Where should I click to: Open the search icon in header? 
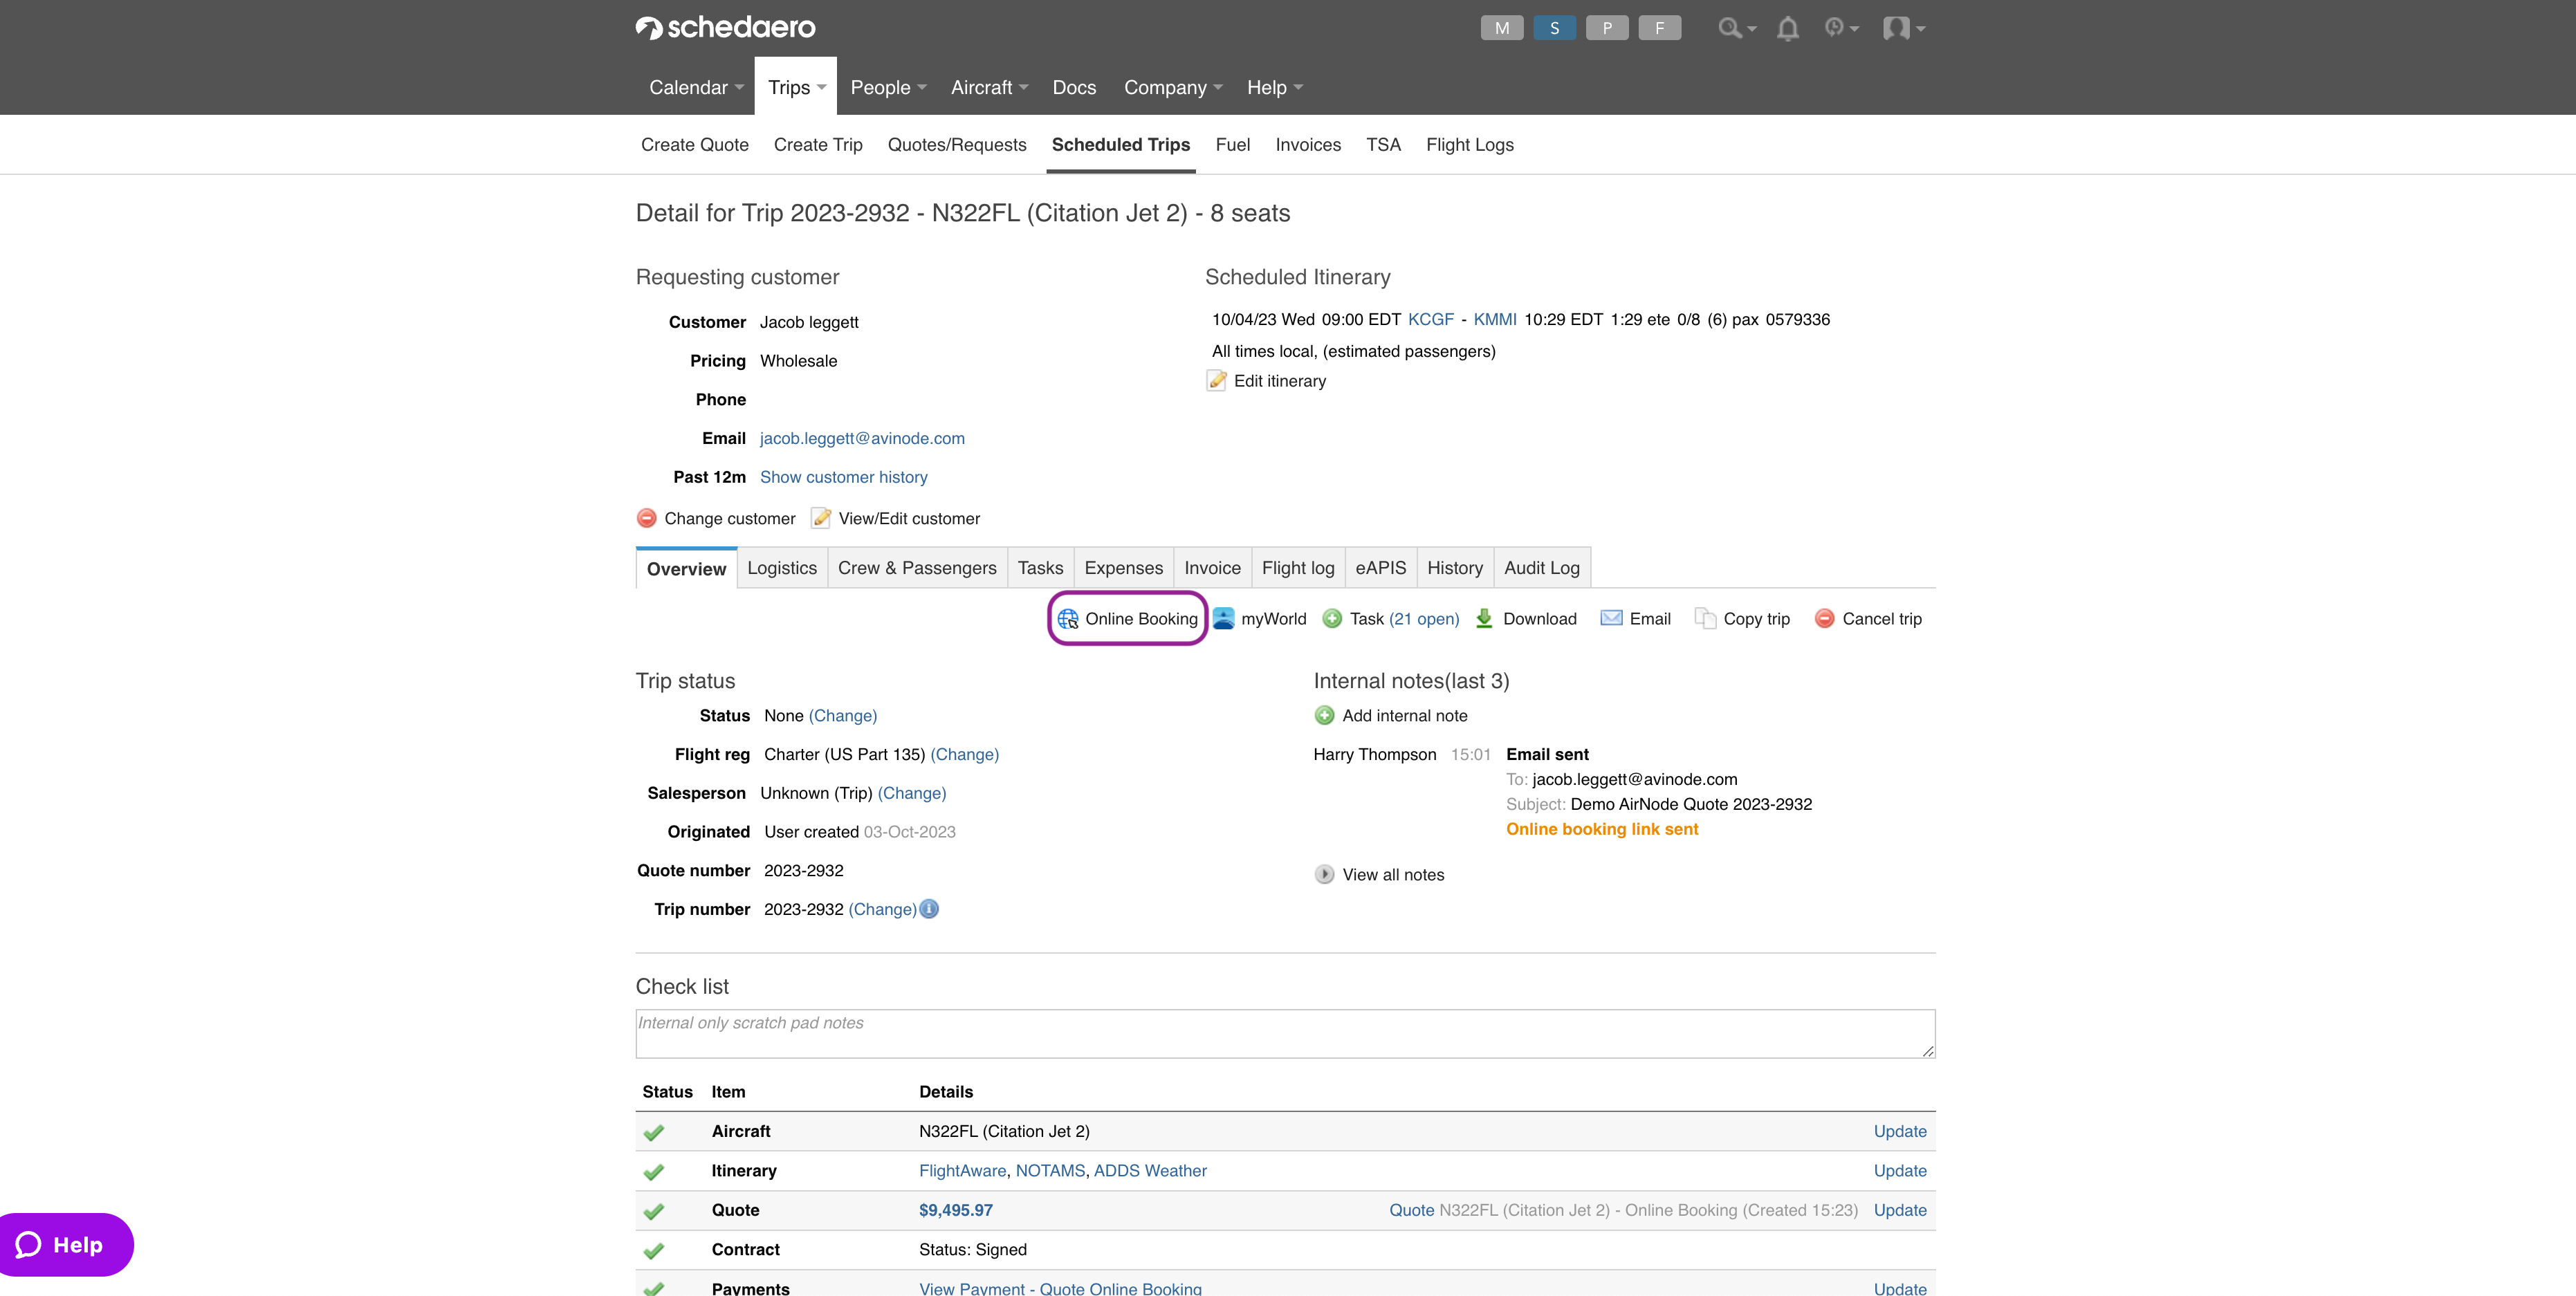click(x=1736, y=28)
